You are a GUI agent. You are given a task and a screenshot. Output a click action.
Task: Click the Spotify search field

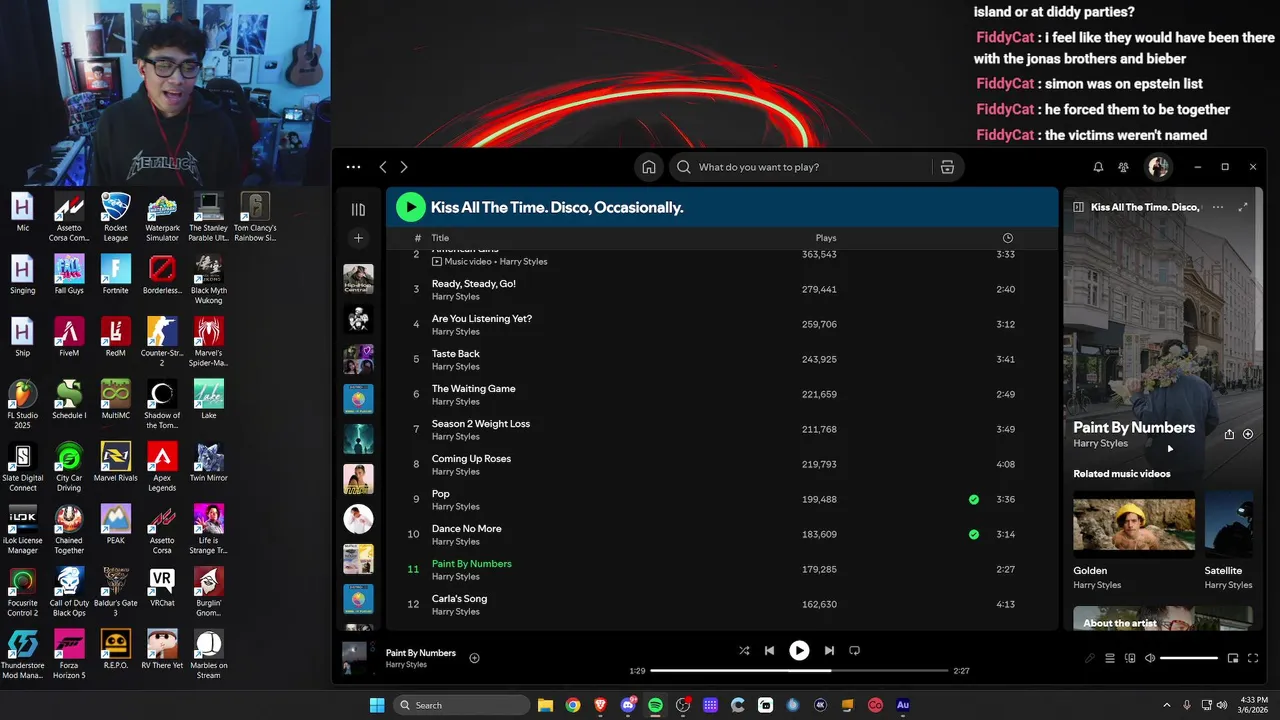pyautogui.click(x=800, y=167)
